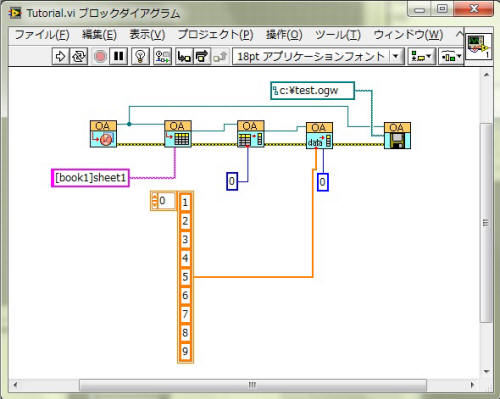Expand the Align Objects dropdown
500x399 pixels.
coord(422,56)
